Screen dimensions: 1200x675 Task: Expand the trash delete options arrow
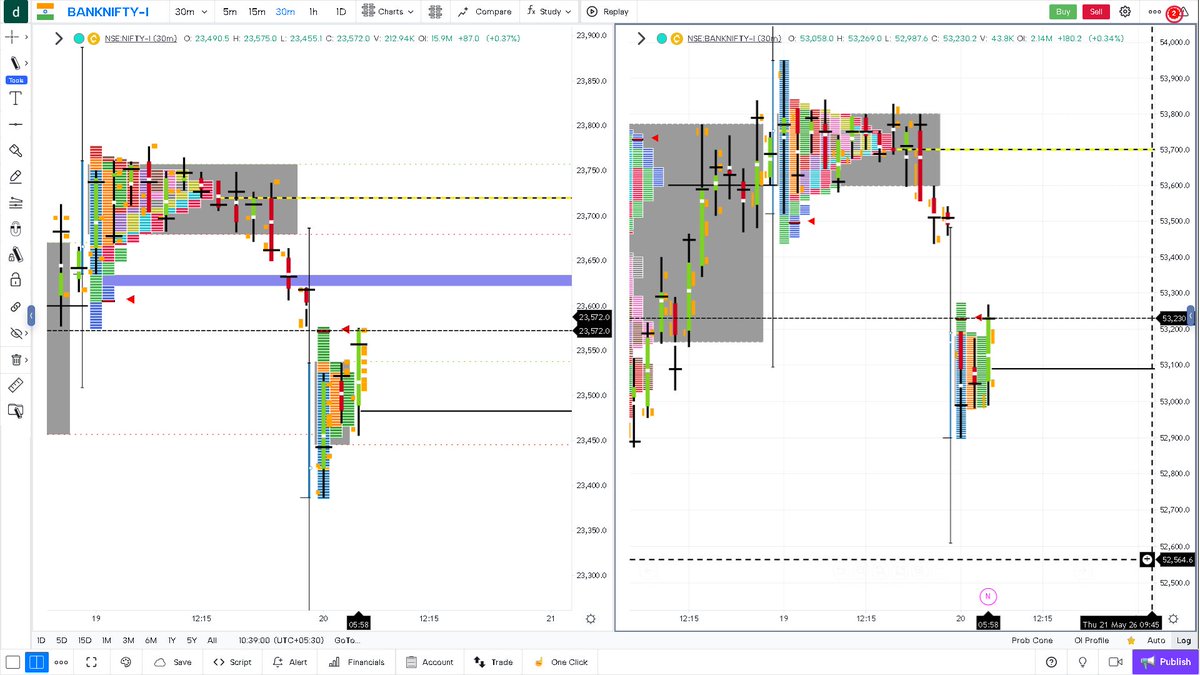[26, 359]
